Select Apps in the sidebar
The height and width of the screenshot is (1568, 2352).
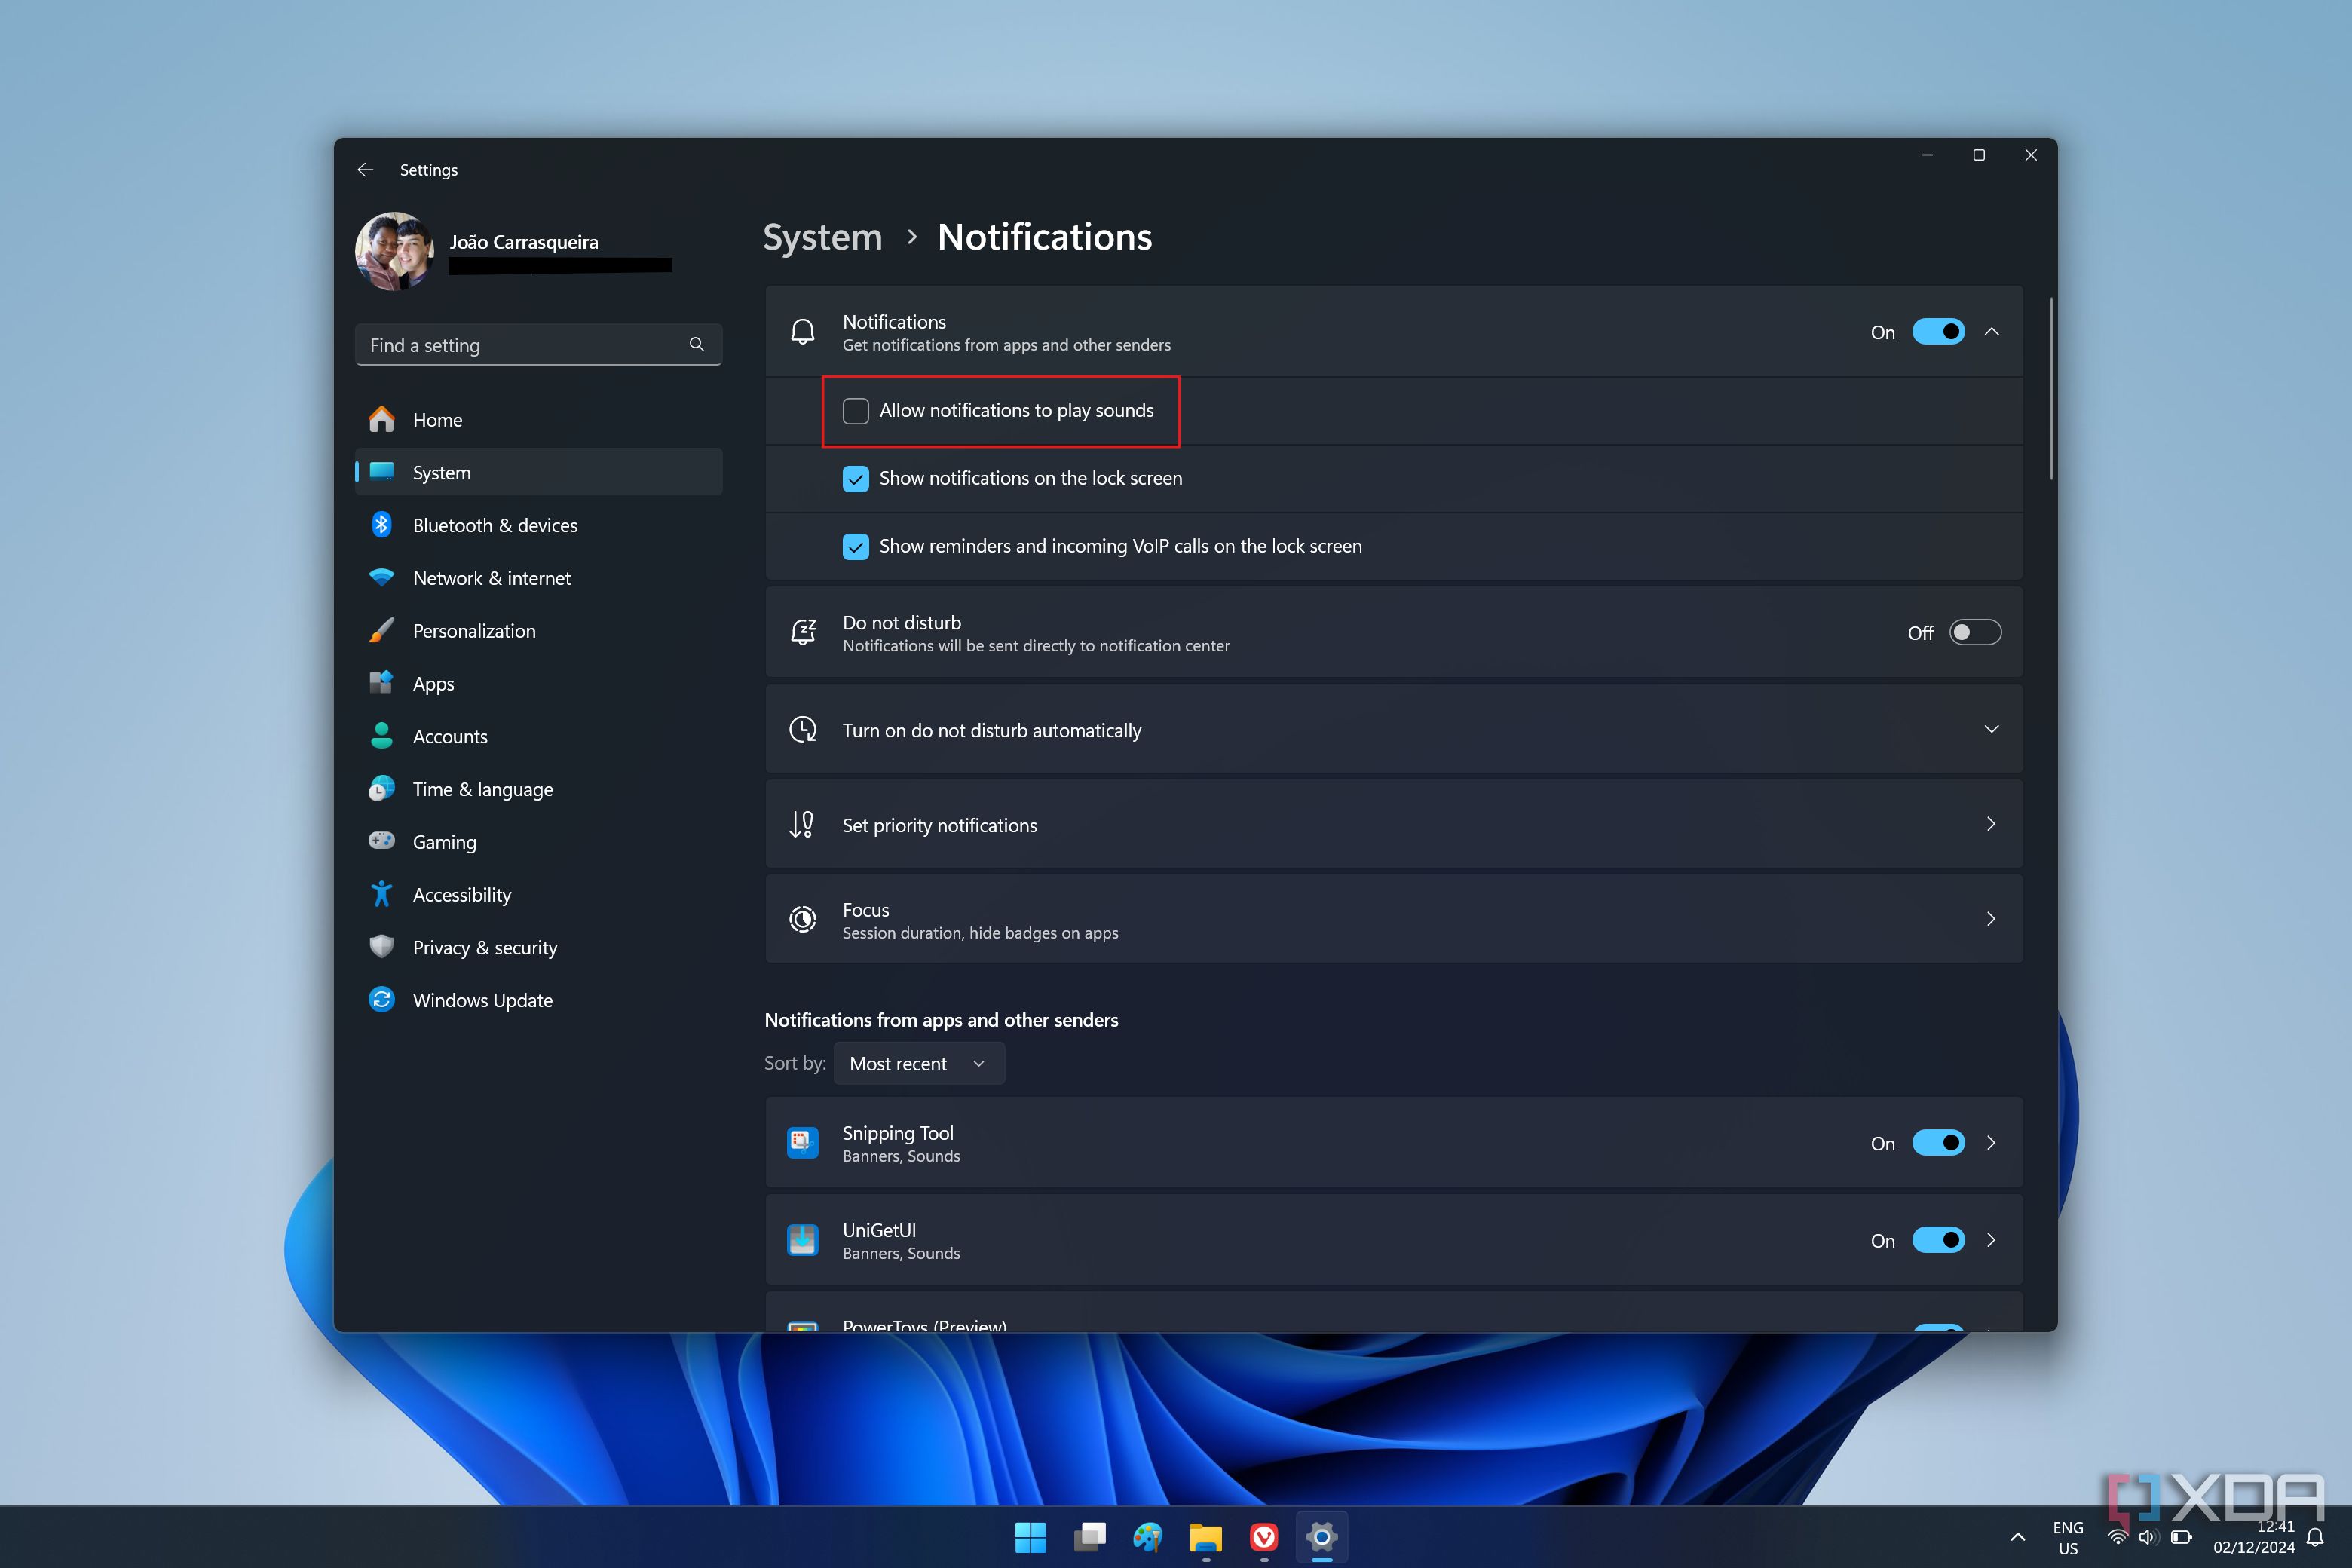coord(433,683)
